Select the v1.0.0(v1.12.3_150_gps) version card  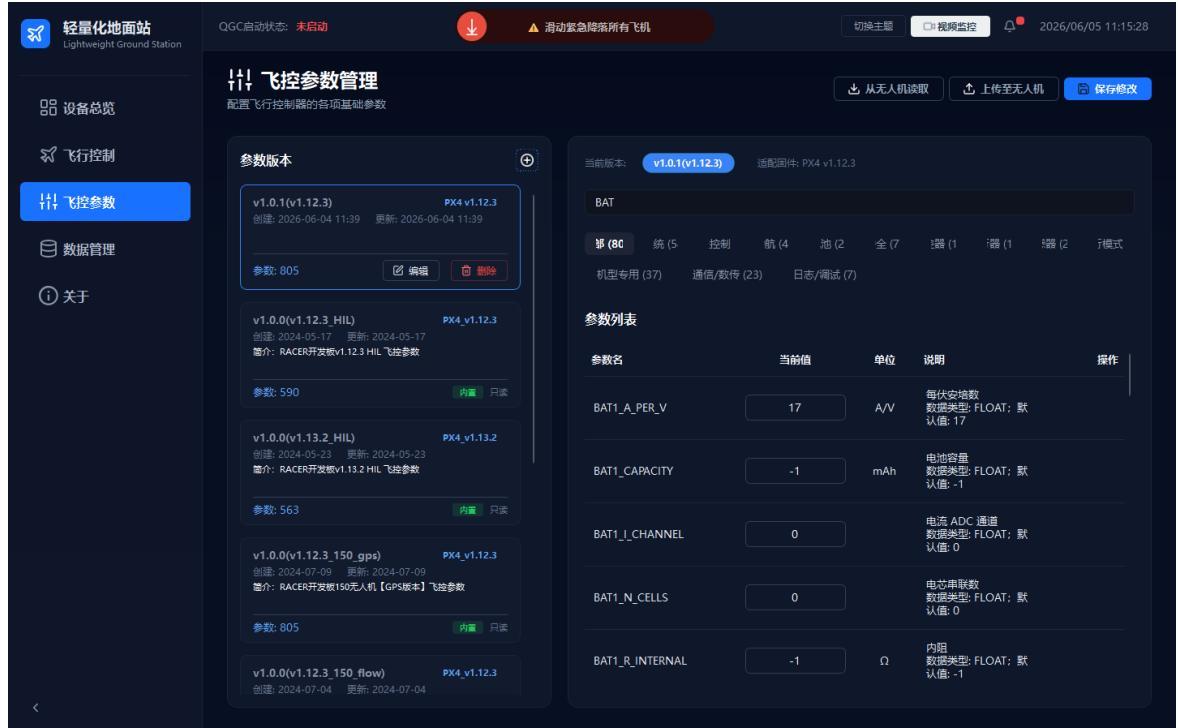[380, 591]
